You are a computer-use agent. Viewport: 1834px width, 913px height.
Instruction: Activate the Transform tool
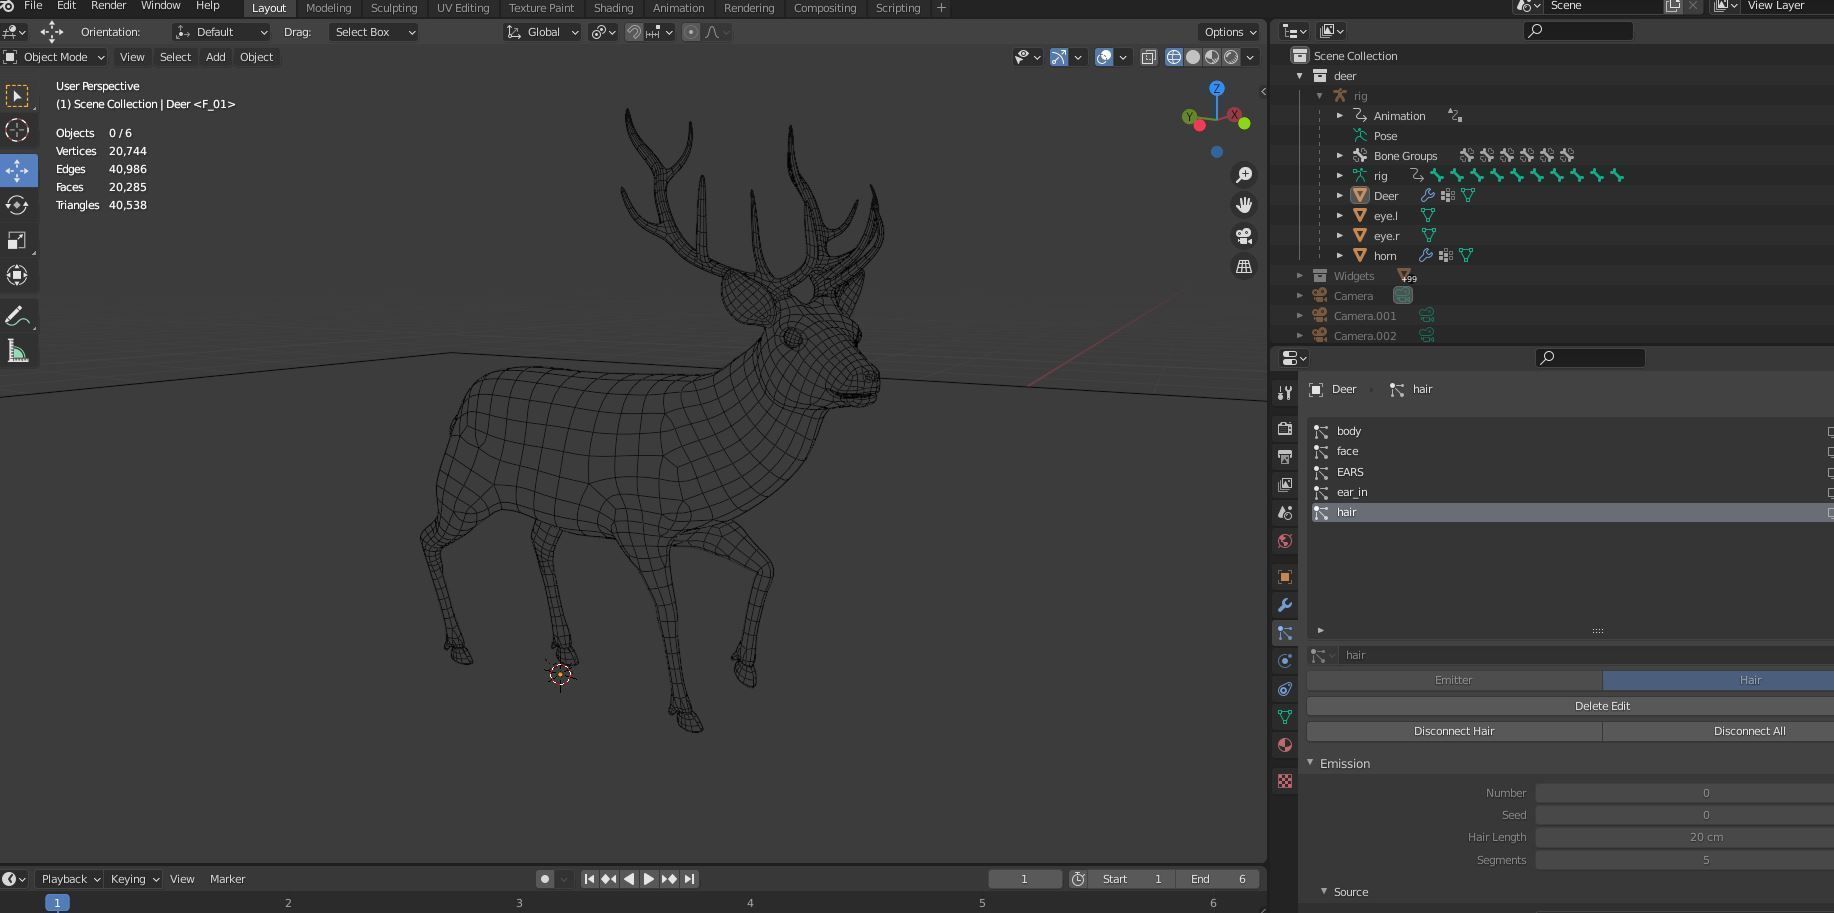[17, 275]
